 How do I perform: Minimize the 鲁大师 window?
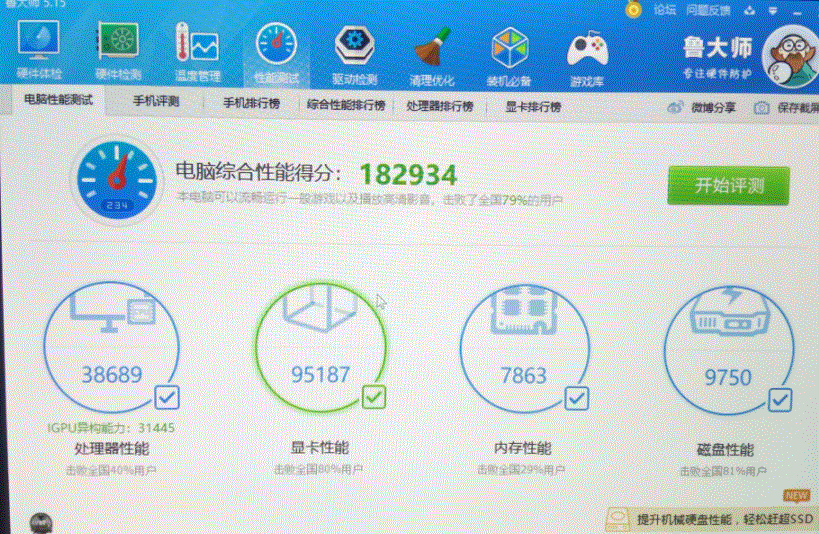798,12
